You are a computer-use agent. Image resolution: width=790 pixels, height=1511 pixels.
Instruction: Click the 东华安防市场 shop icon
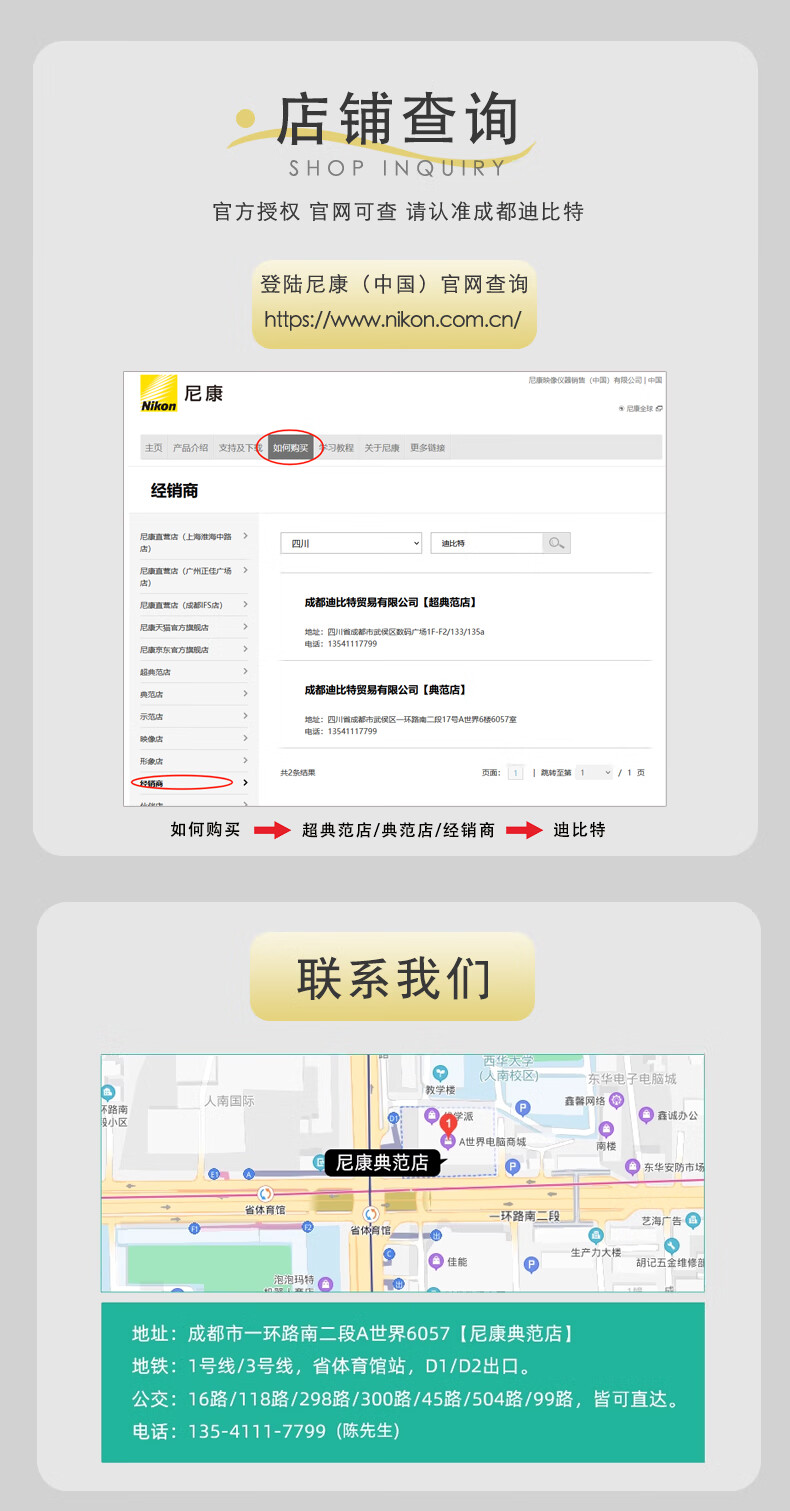632,1167
